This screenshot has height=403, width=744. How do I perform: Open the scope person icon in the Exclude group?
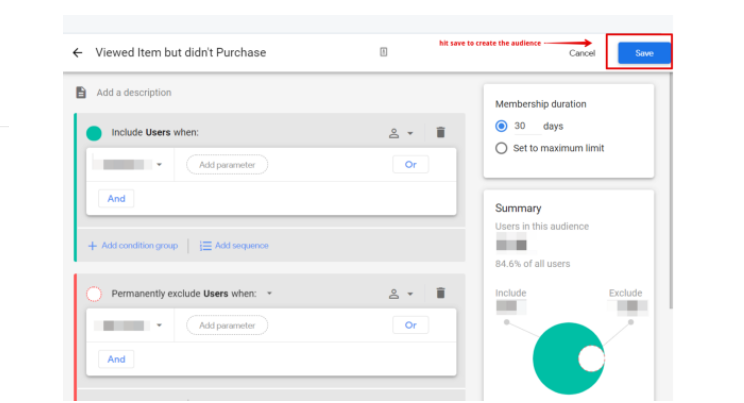tap(394, 294)
